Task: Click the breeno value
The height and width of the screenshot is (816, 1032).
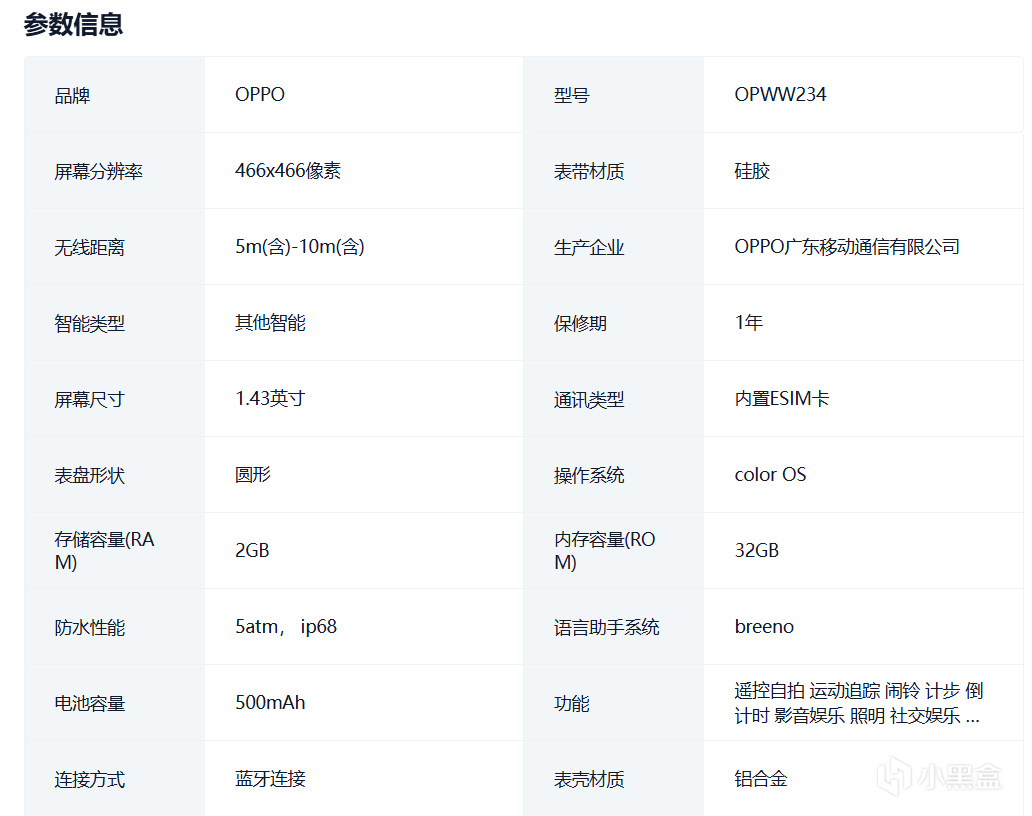Action: [764, 626]
